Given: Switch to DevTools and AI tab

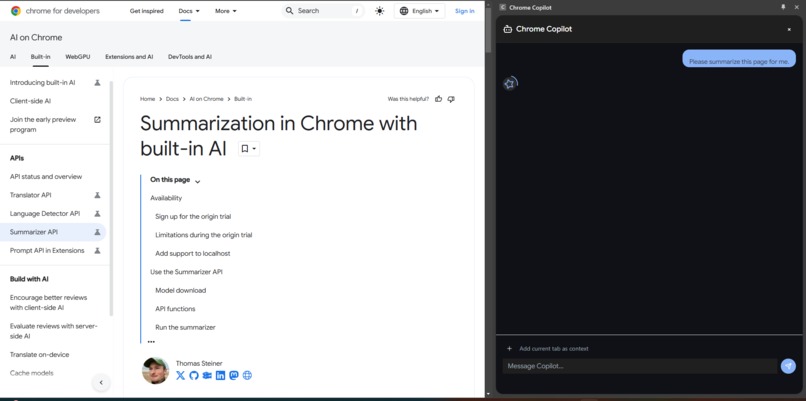Looking at the screenshot, I should (x=190, y=57).
